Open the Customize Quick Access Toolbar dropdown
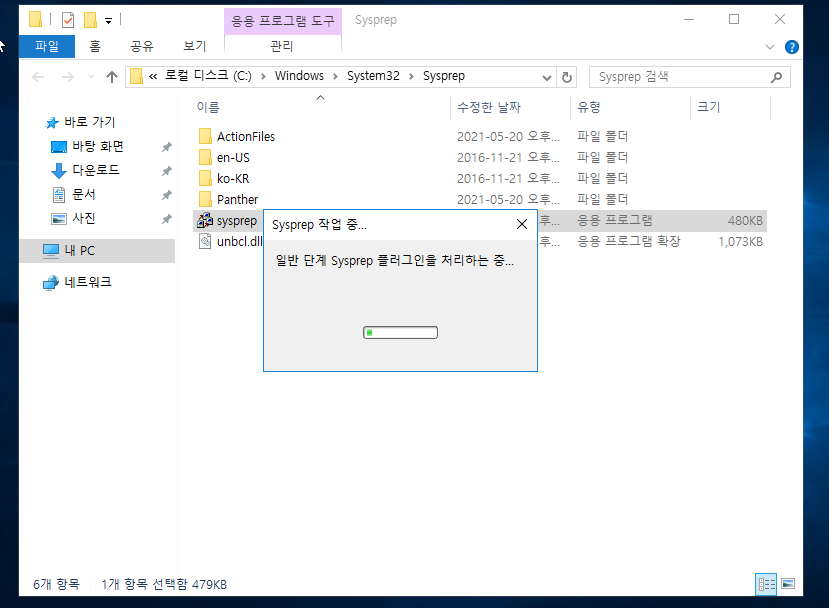The image size is (829, 608). coord(108,21)
